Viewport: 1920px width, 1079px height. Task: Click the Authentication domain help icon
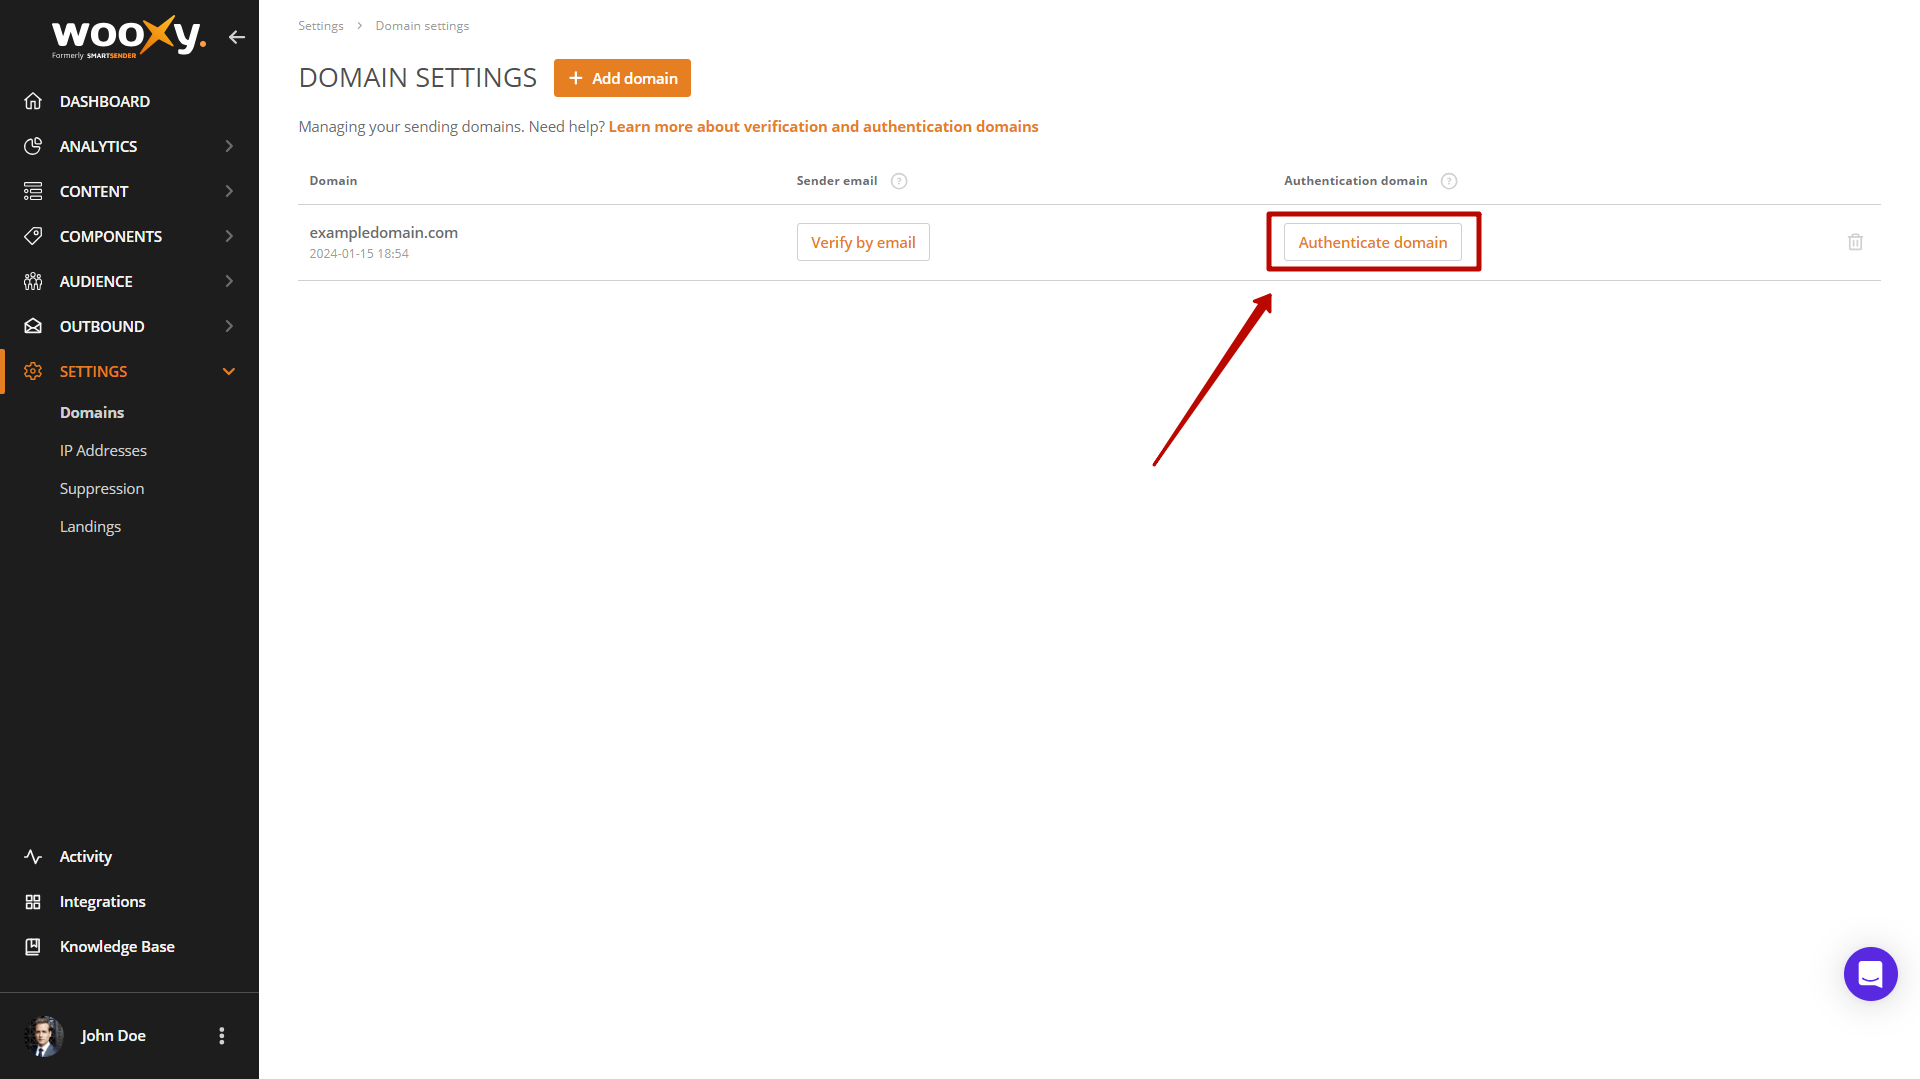pyautogui.click(x=1449, y=181)
